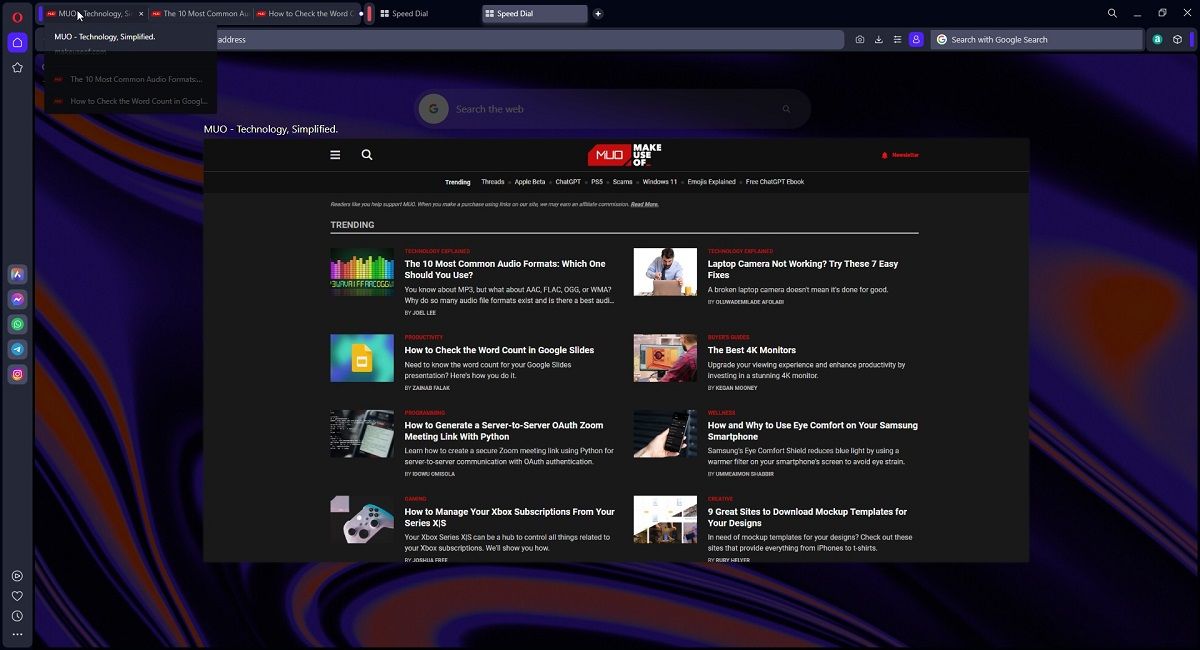The height and width of the screenshot is (650, 1200).
Task: Open WhatsApp from the sidebar
Action: pos(17,324)
